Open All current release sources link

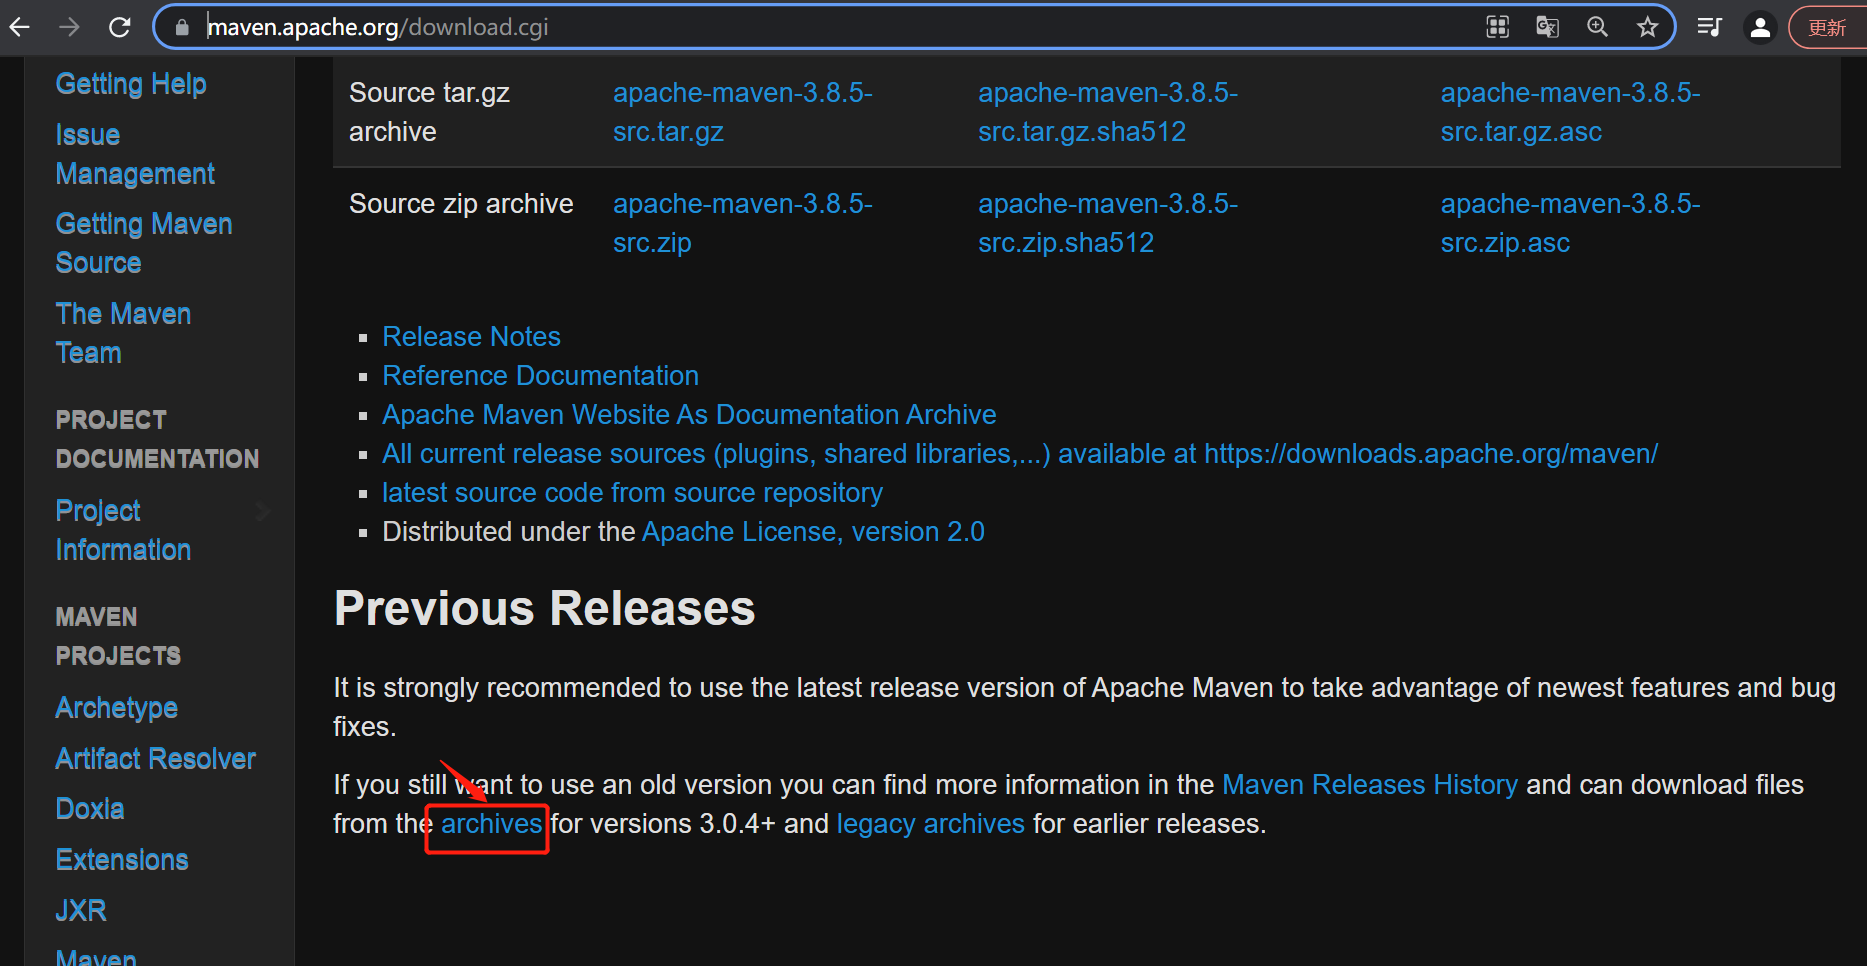pos(1020,454)
